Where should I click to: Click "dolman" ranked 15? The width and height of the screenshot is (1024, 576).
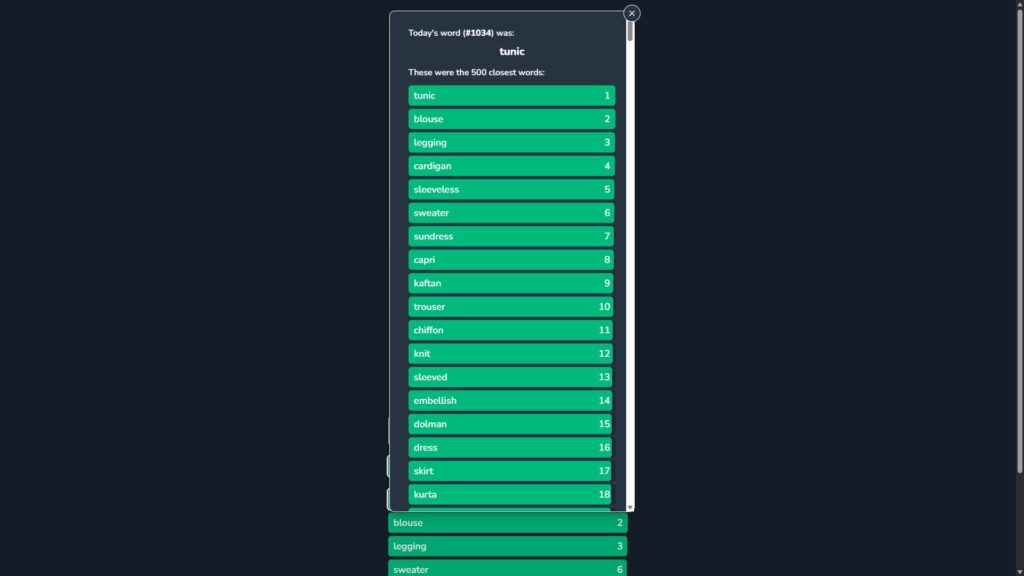coord(511,423)
